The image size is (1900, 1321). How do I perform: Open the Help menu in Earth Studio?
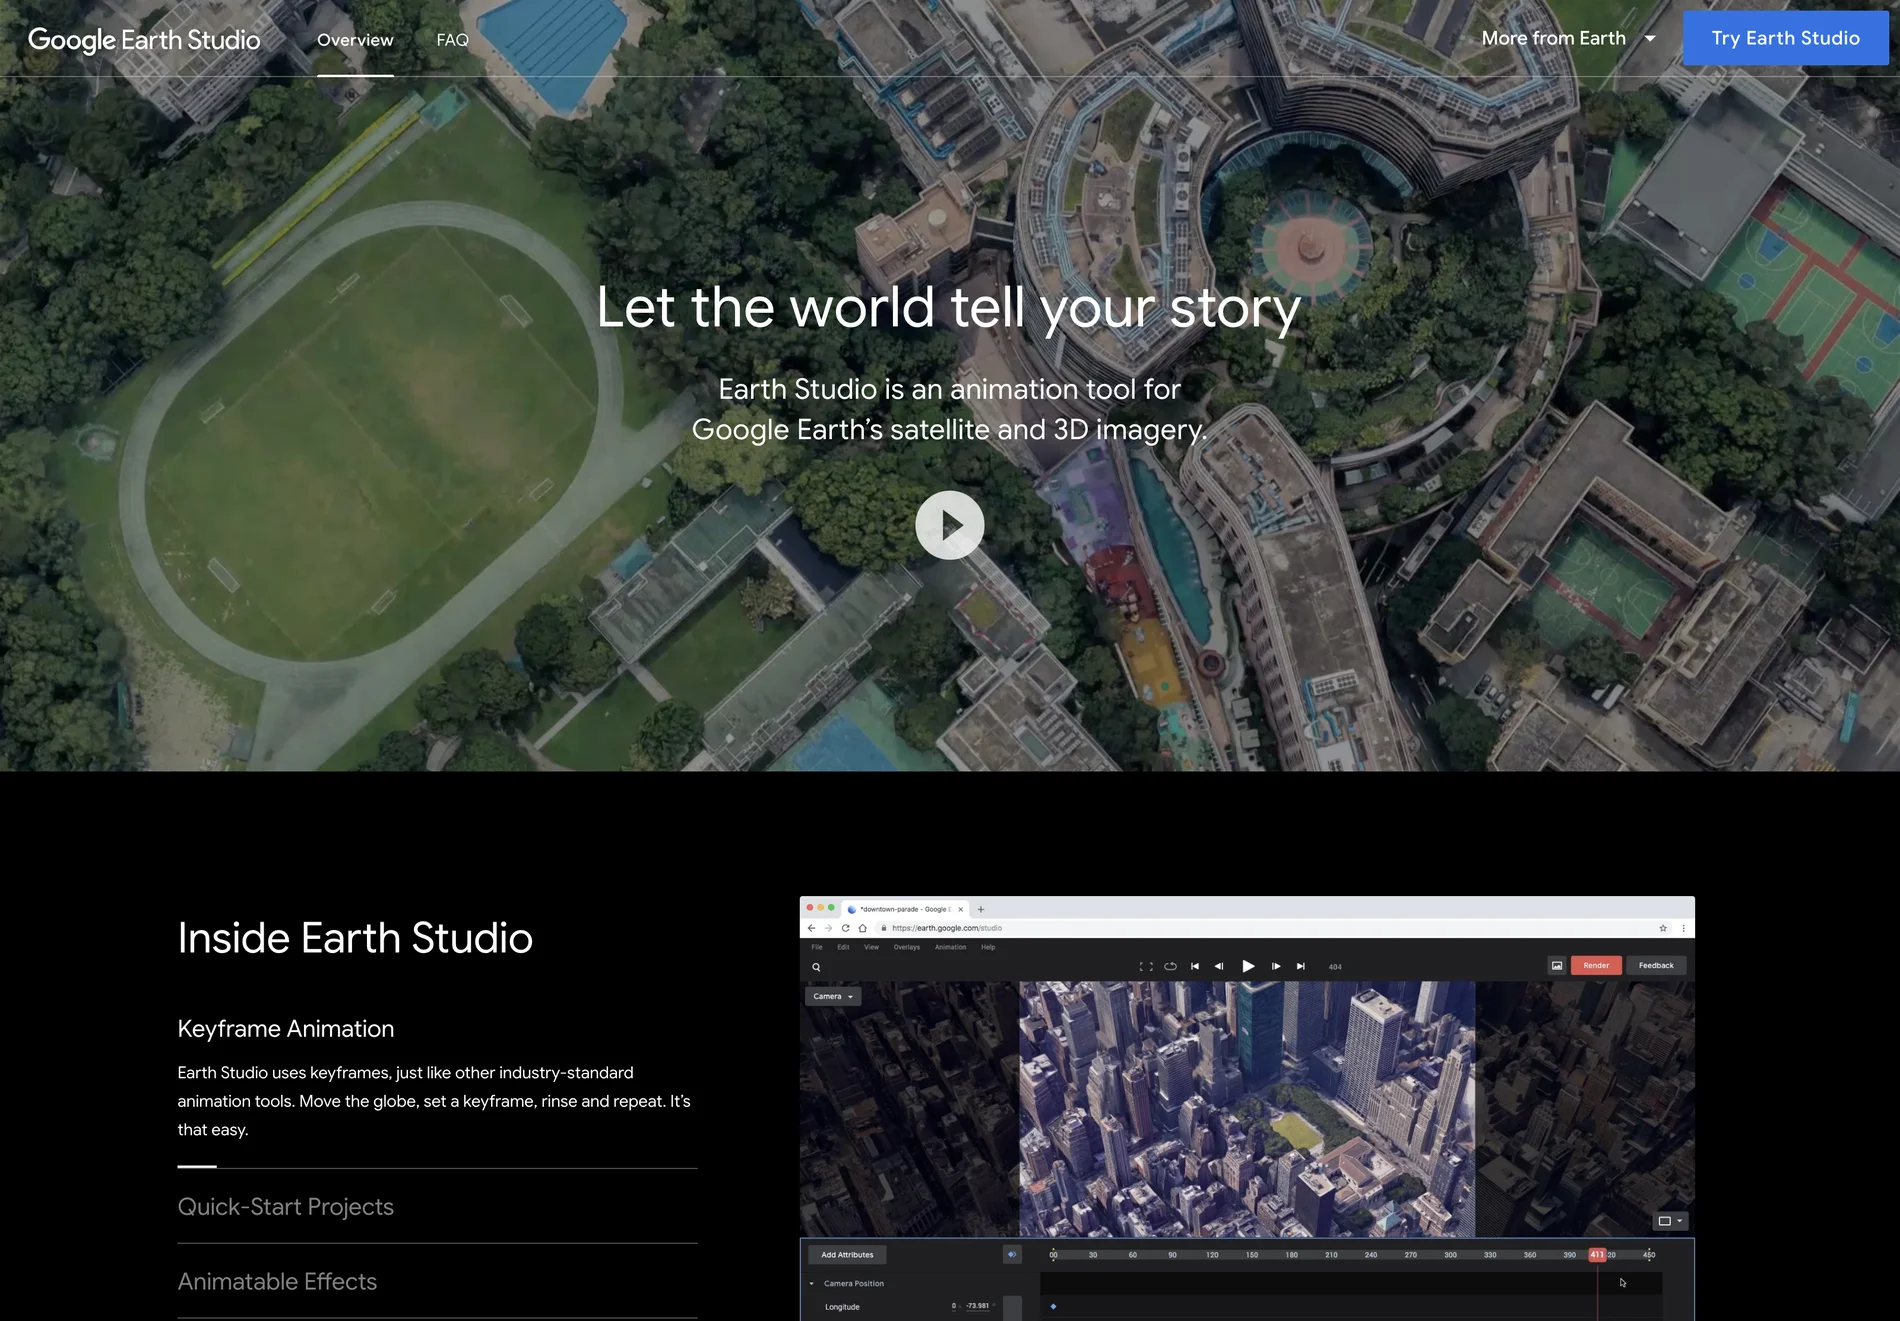tap(988, 947)
